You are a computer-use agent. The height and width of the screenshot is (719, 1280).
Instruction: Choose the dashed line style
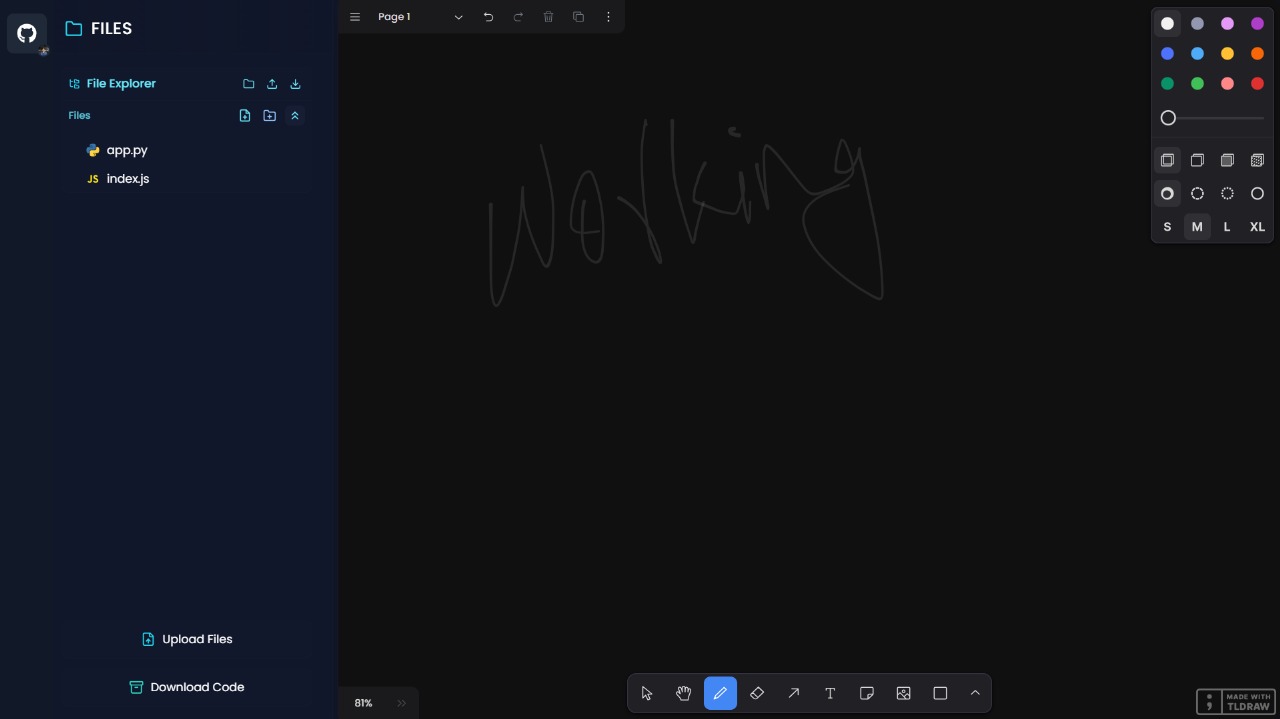(x=1197, y=194)
